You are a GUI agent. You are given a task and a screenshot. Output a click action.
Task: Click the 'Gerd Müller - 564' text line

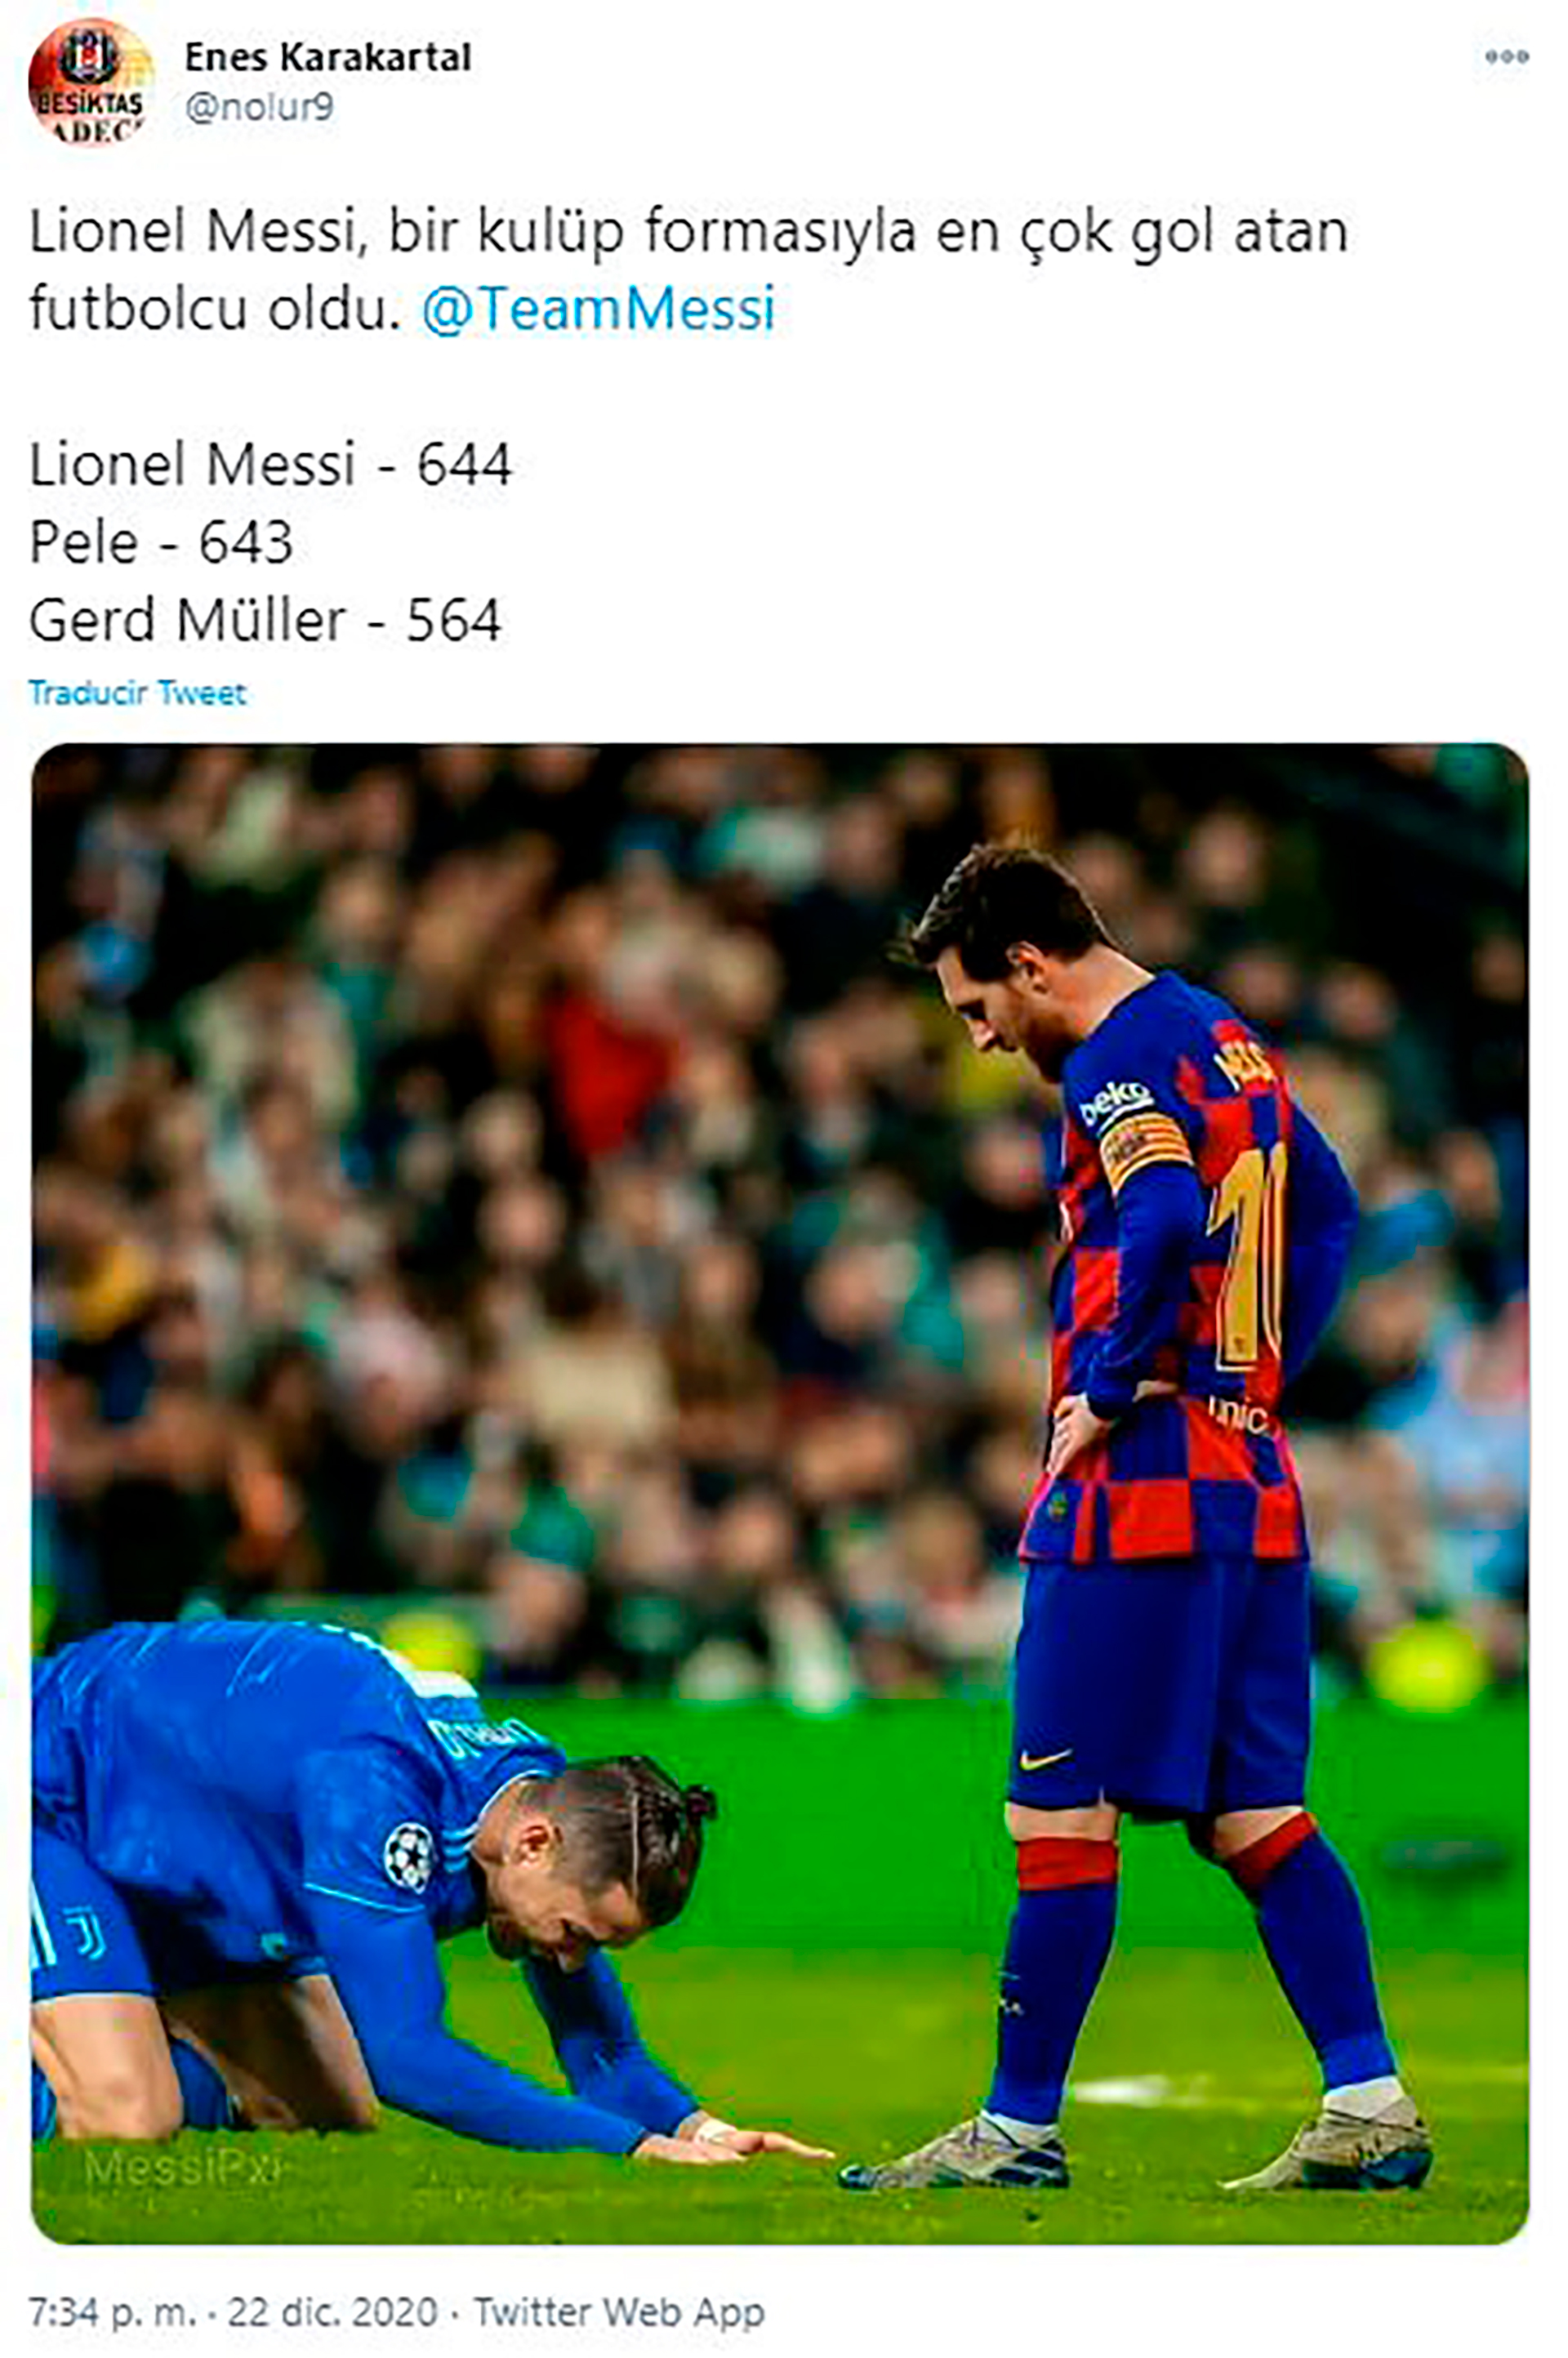[265, 621]
